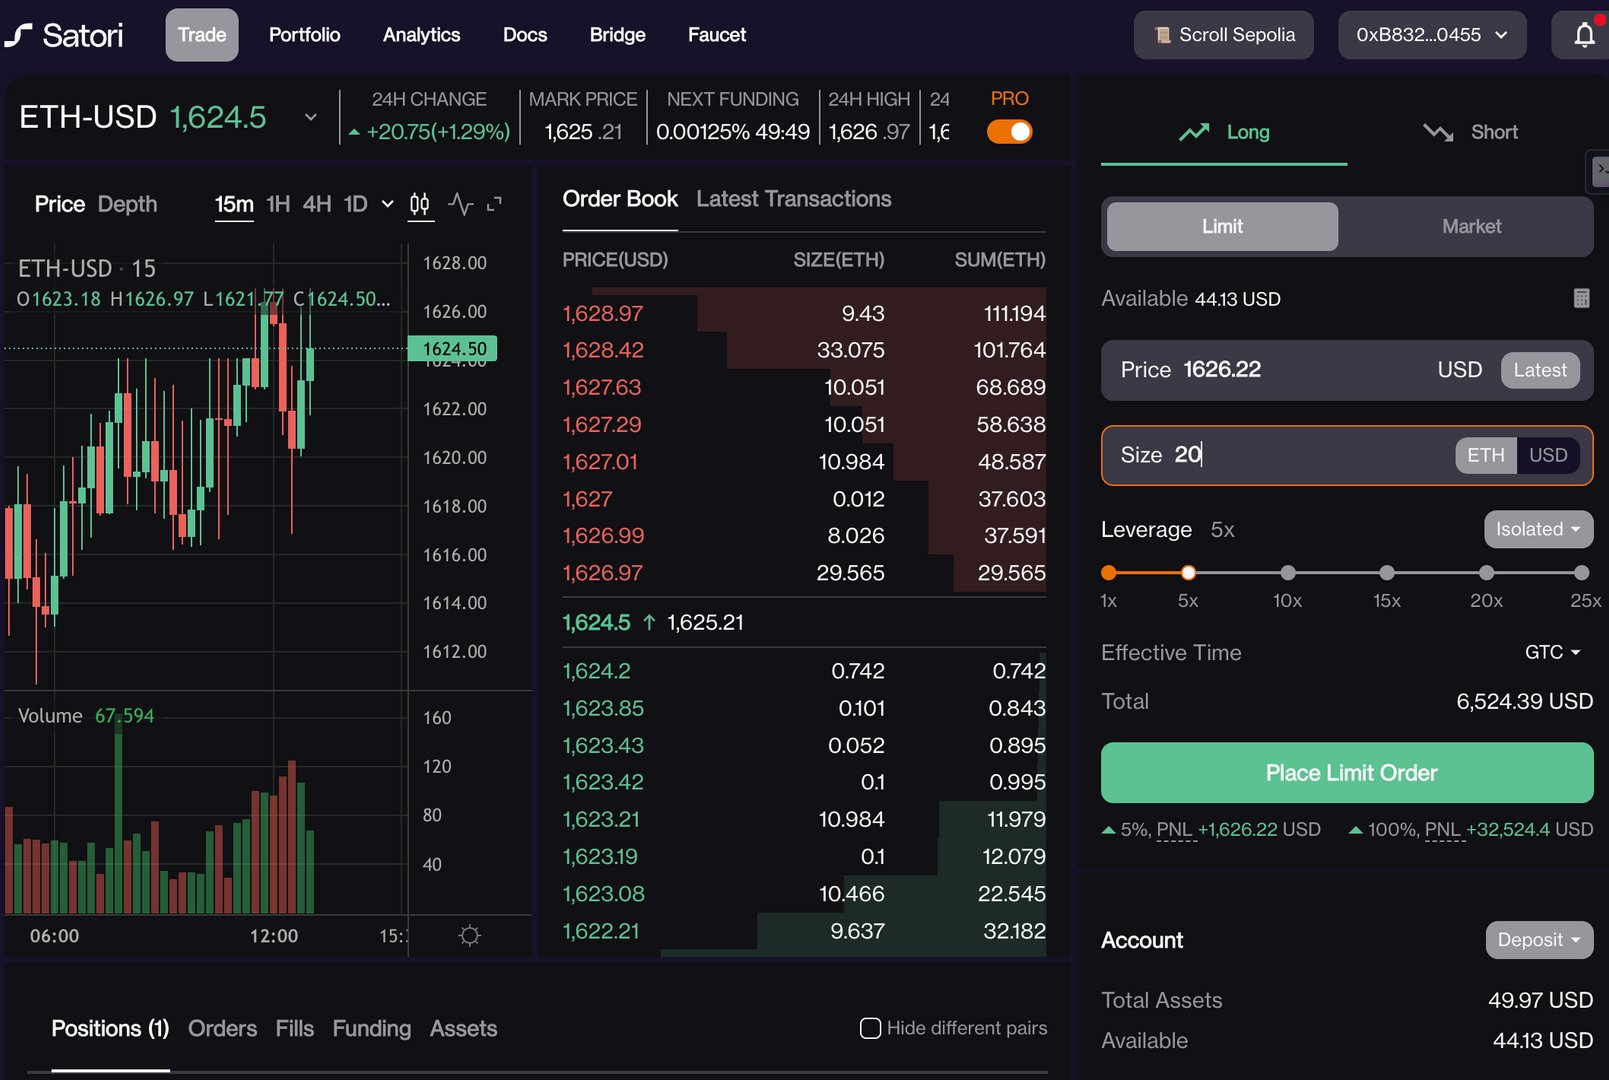Open the Latest Transactions tab
Screen dimensions: 1609x1080
tap(793, 199)
